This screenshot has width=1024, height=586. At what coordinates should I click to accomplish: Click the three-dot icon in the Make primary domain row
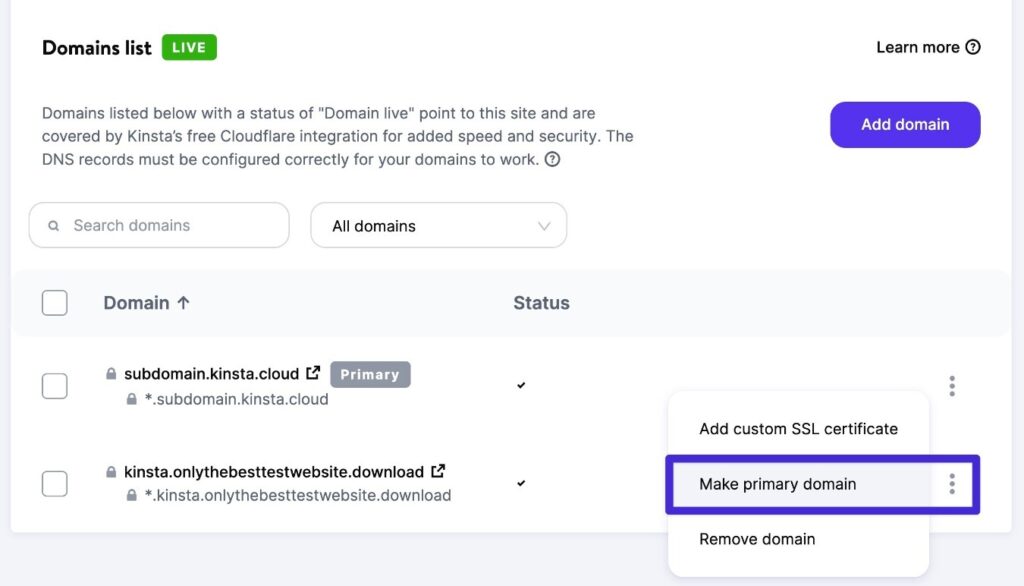tap(952, 483)
